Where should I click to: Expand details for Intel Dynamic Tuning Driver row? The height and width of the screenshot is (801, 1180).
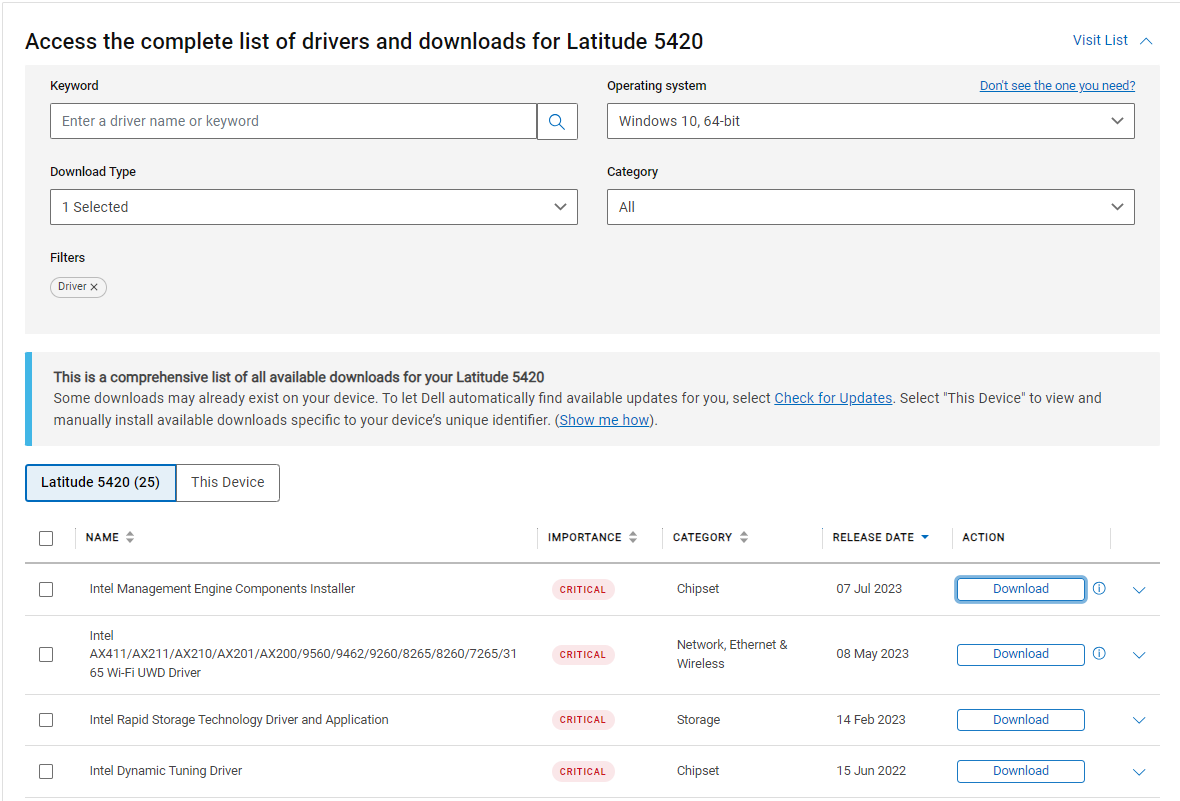1139,772
